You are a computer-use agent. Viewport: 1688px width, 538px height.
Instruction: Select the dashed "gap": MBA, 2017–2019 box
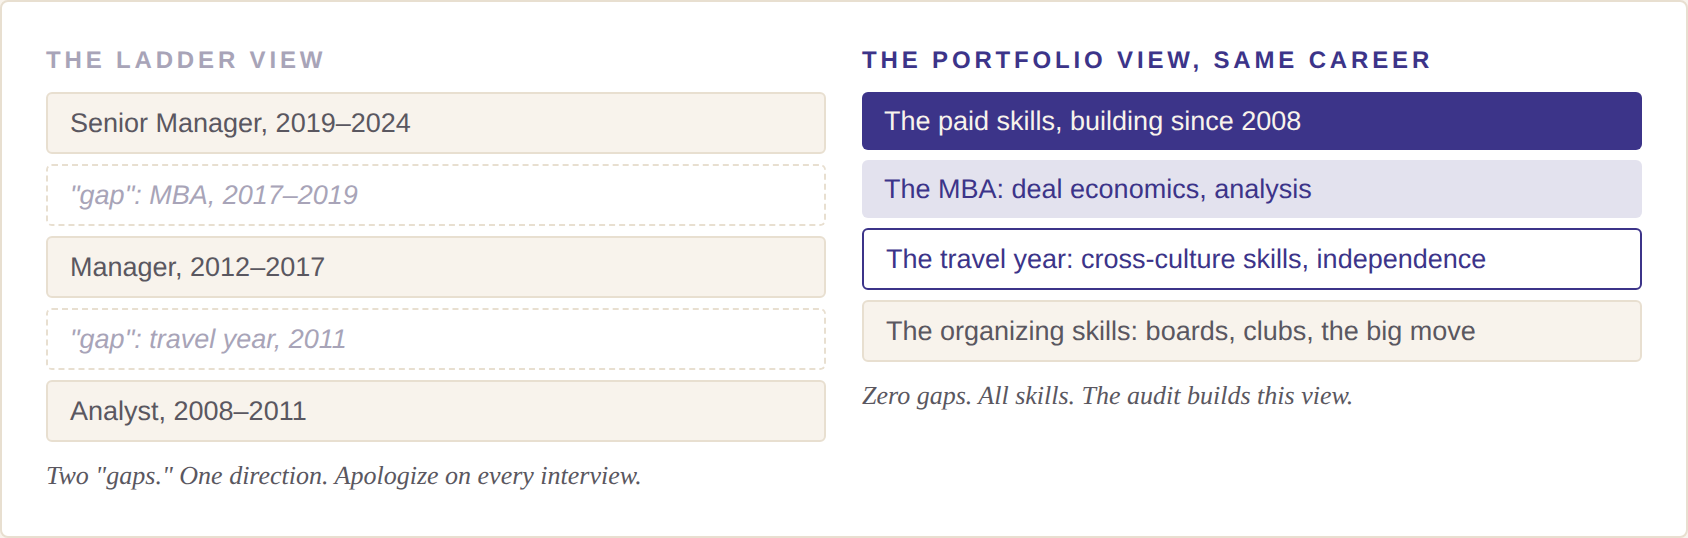pyautogui.click(x=436, y=195)
